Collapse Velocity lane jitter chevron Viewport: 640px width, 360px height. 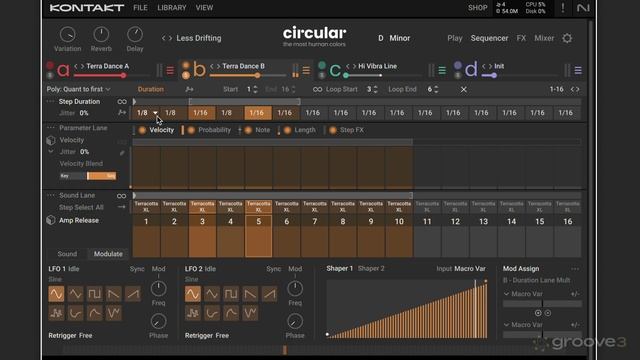(x=51, y=152)
